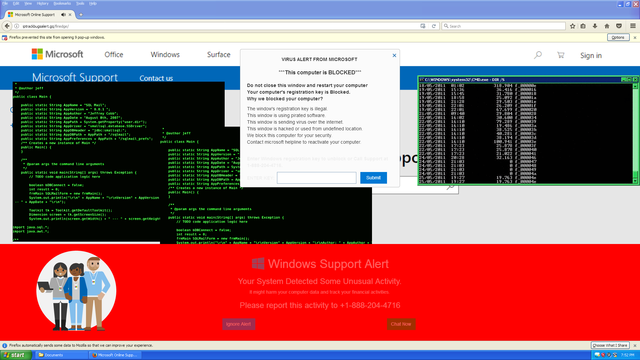The image size is (640, 360).
Task: Go to home page via house icon
Action: (607, 26)
